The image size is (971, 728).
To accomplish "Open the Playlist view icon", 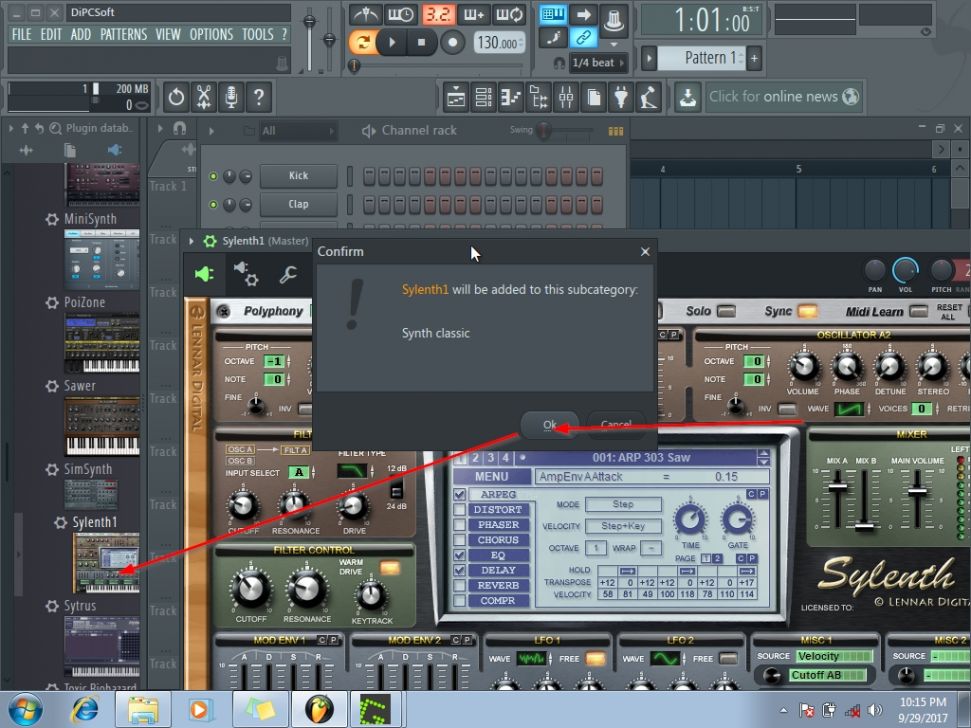I will pos(456,97).
